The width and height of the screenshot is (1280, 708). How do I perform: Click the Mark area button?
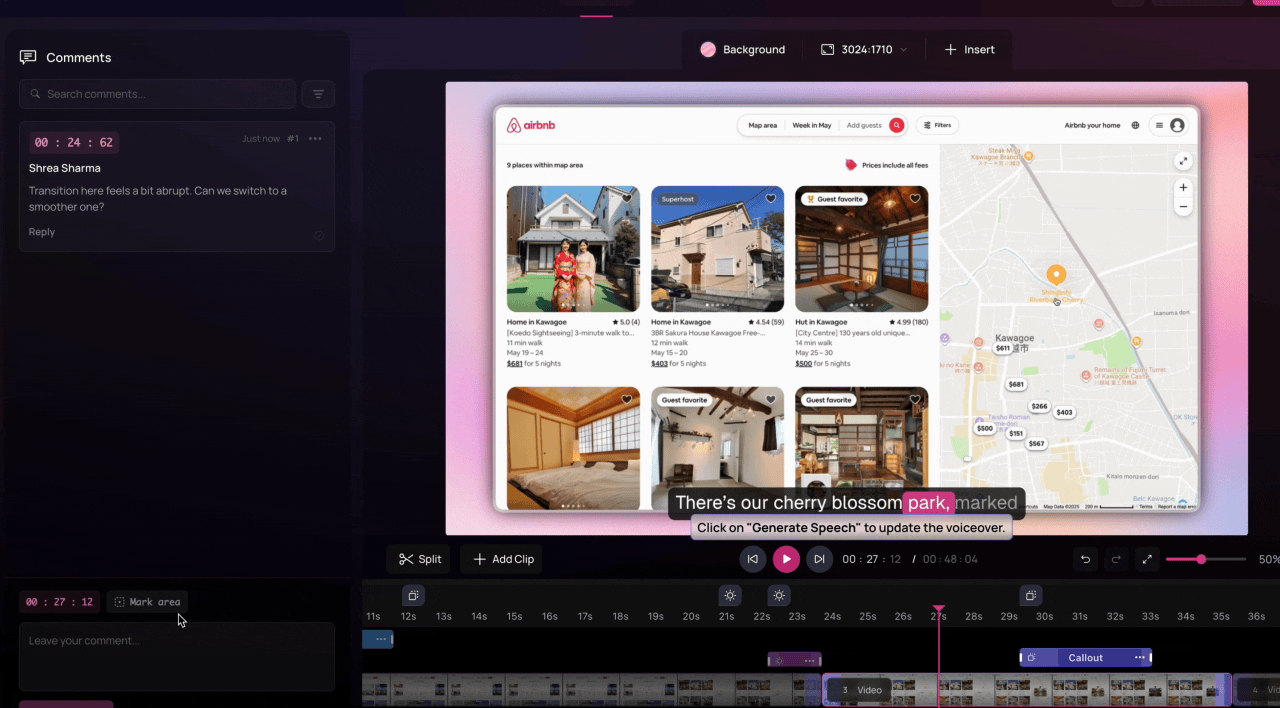pyautogui.click(x=147, y=602)
